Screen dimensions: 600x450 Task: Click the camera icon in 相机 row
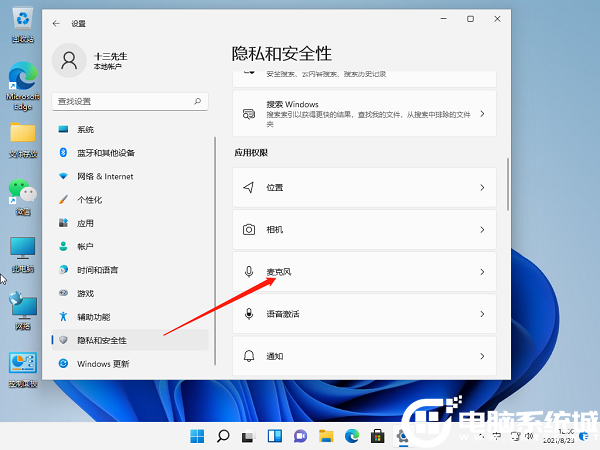[249, 230]
